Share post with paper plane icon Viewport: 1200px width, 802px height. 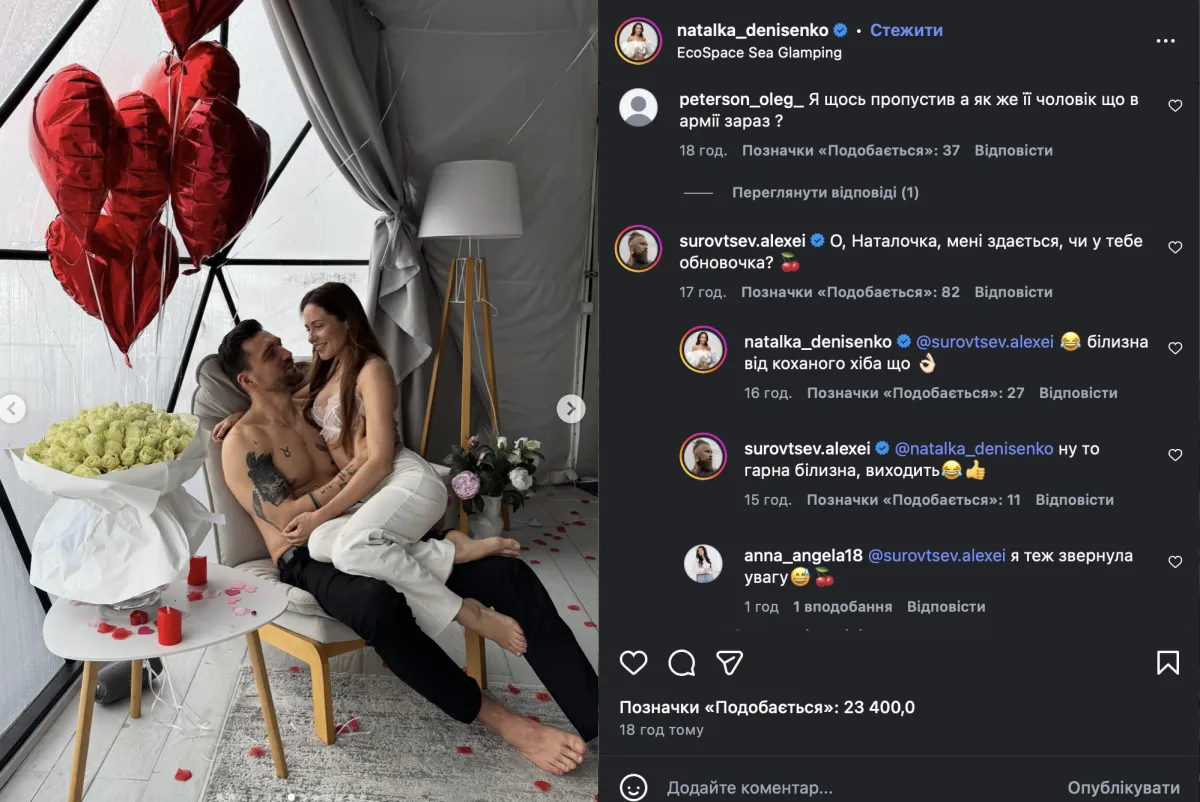point(730,662)
